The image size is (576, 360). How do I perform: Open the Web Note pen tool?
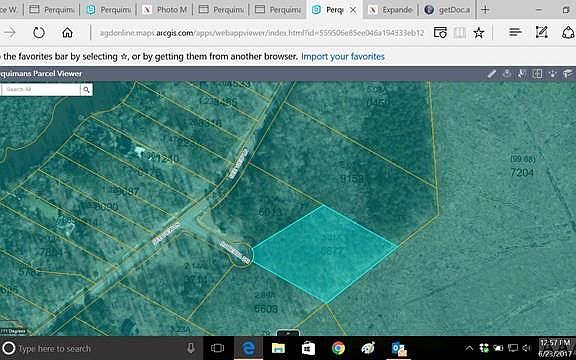click(541, 32)
